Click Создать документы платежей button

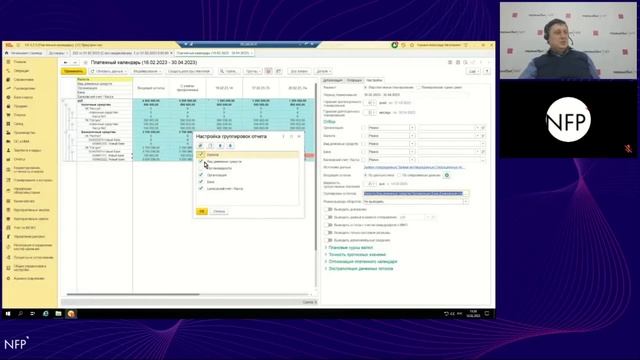[189, 71]
